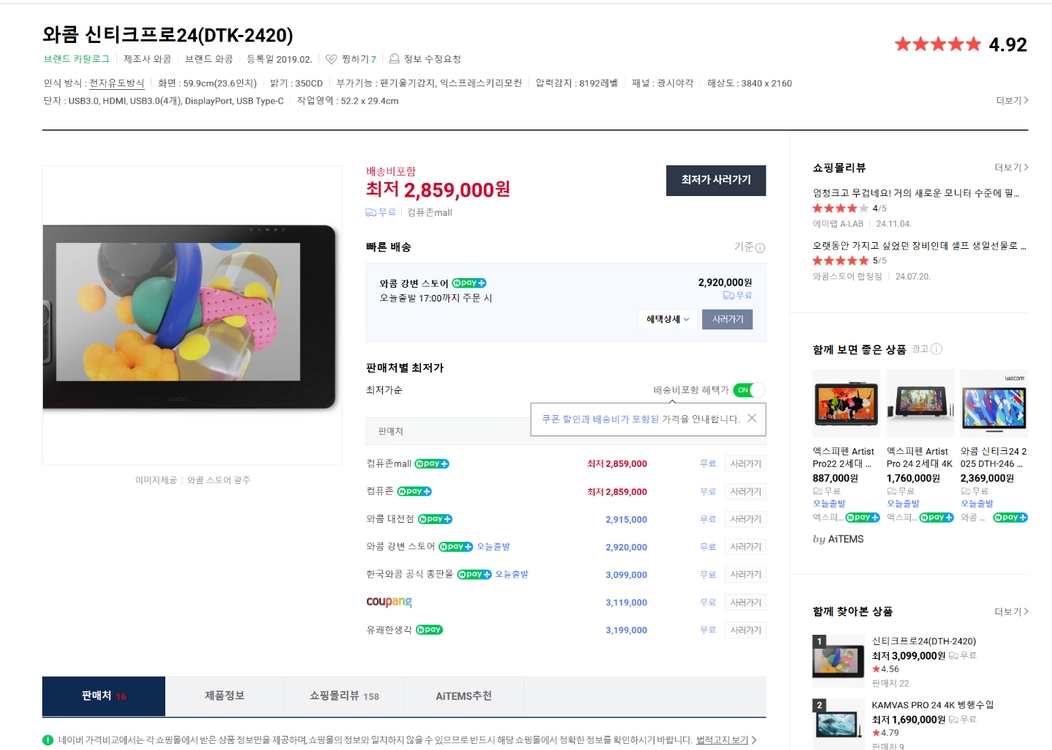
Task: Click 사러가기 for coupang row
Action: 745,602
